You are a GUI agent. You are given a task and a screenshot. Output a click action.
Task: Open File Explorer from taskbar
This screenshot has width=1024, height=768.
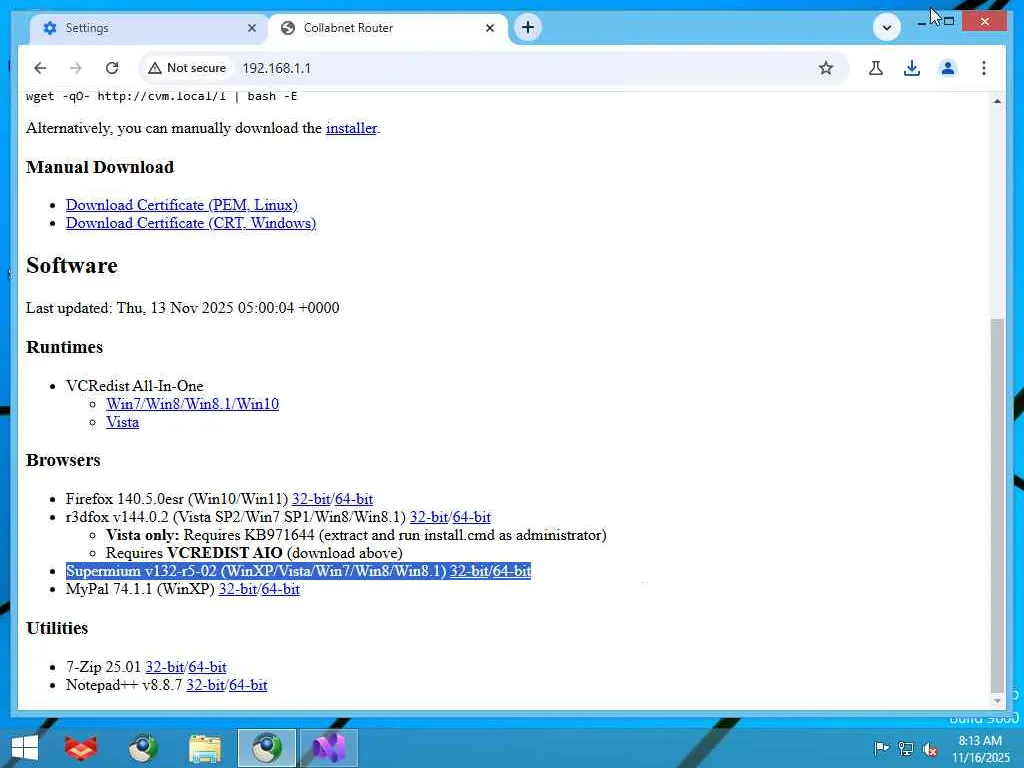(204, 748)
